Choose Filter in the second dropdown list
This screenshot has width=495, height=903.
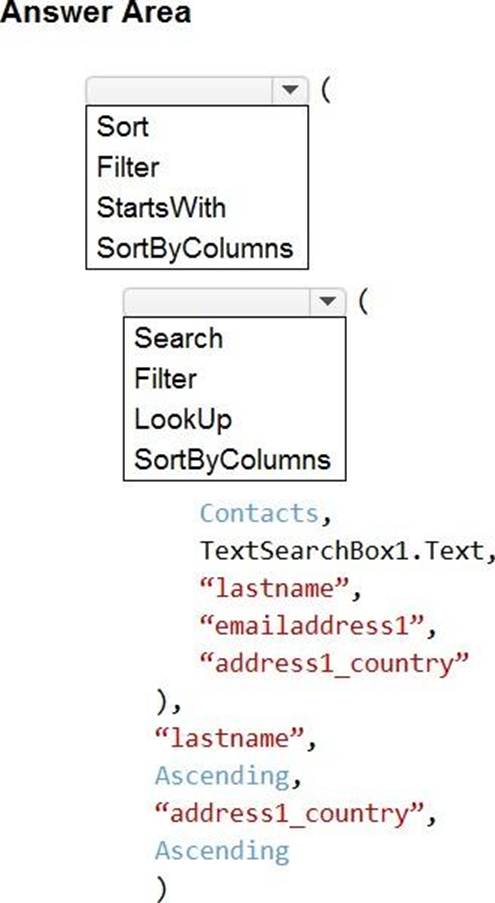[165, 378]
